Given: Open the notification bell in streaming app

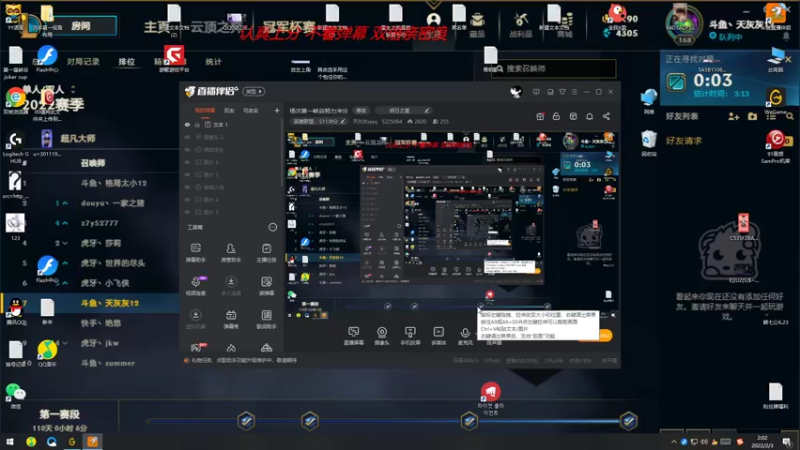Looking at the screenshot, I should pos(589,116).
